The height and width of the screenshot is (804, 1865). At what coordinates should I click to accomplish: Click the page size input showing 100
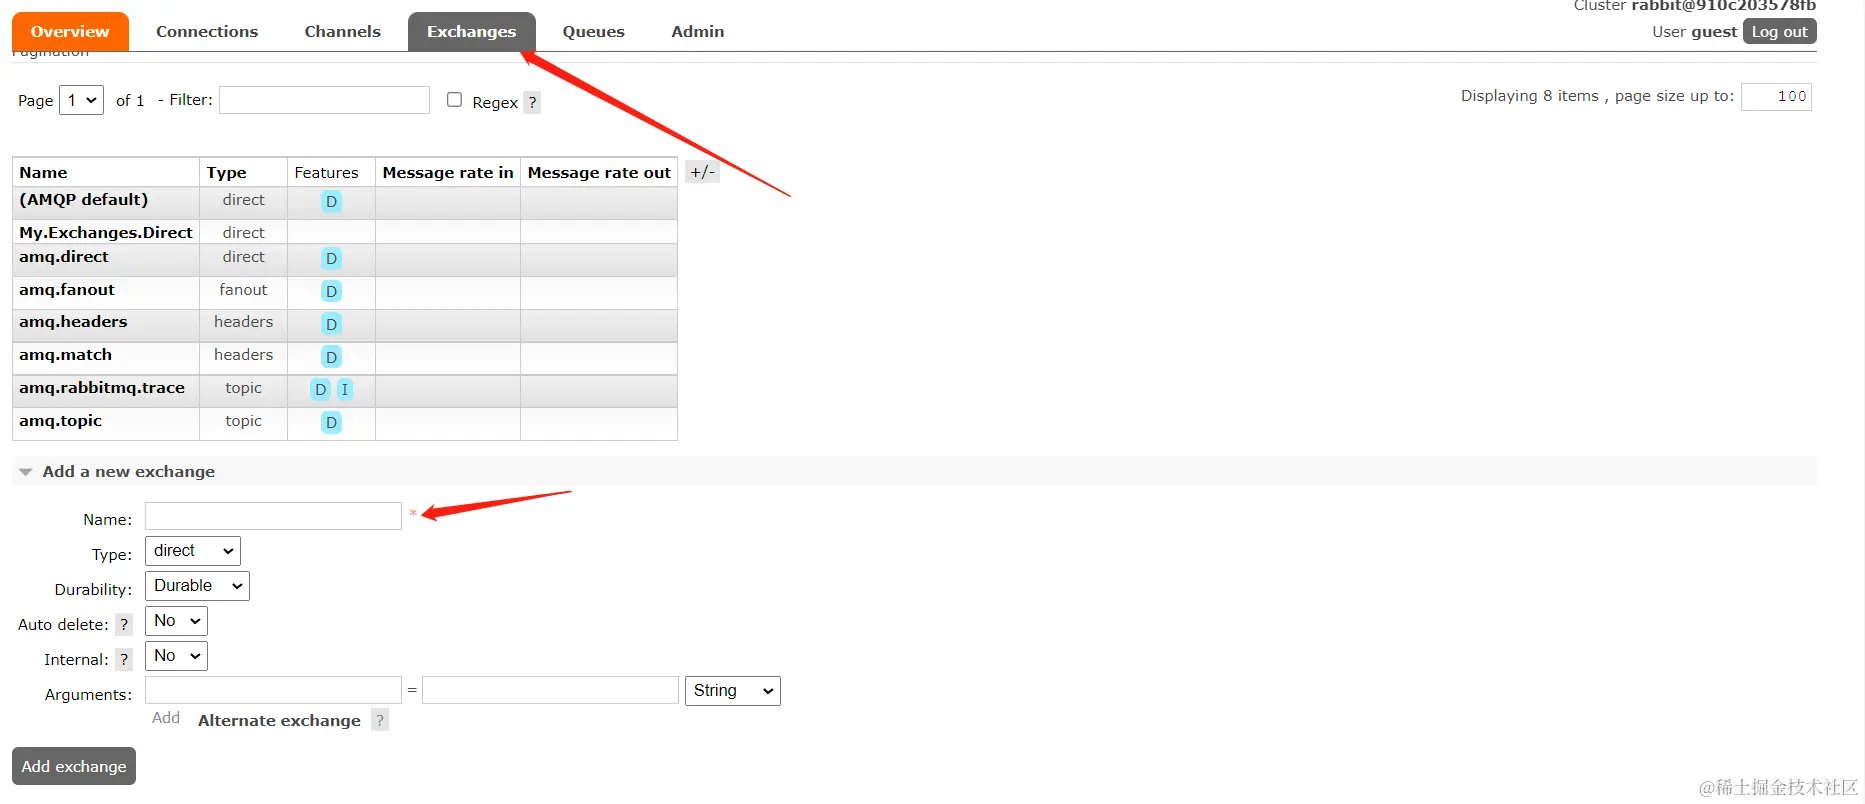1776,96
